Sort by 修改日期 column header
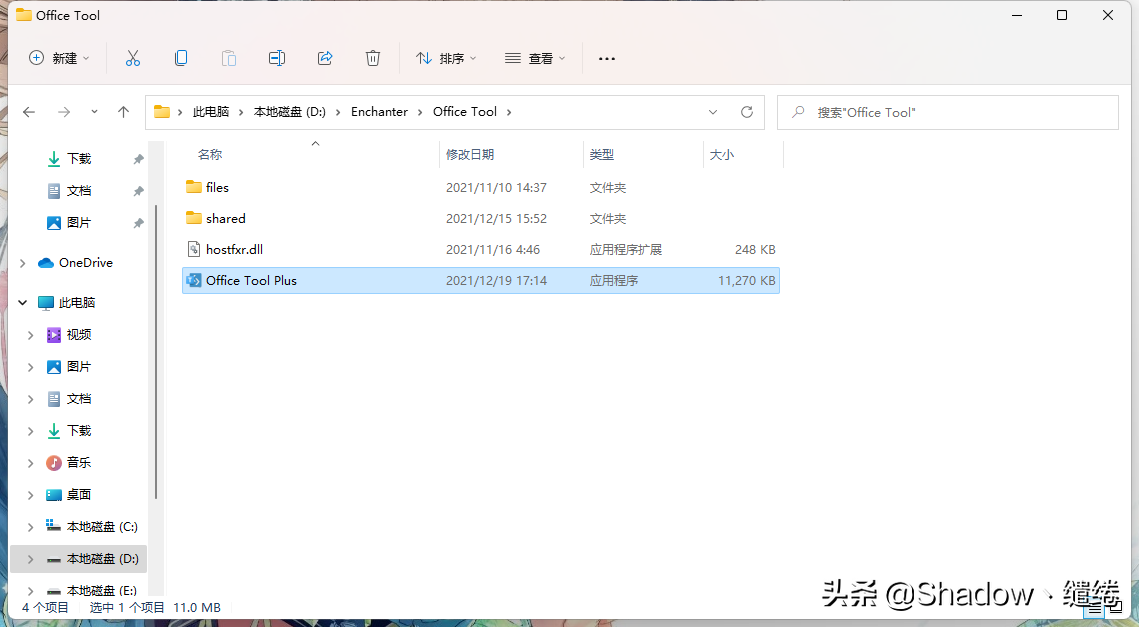 pos(470,155)
